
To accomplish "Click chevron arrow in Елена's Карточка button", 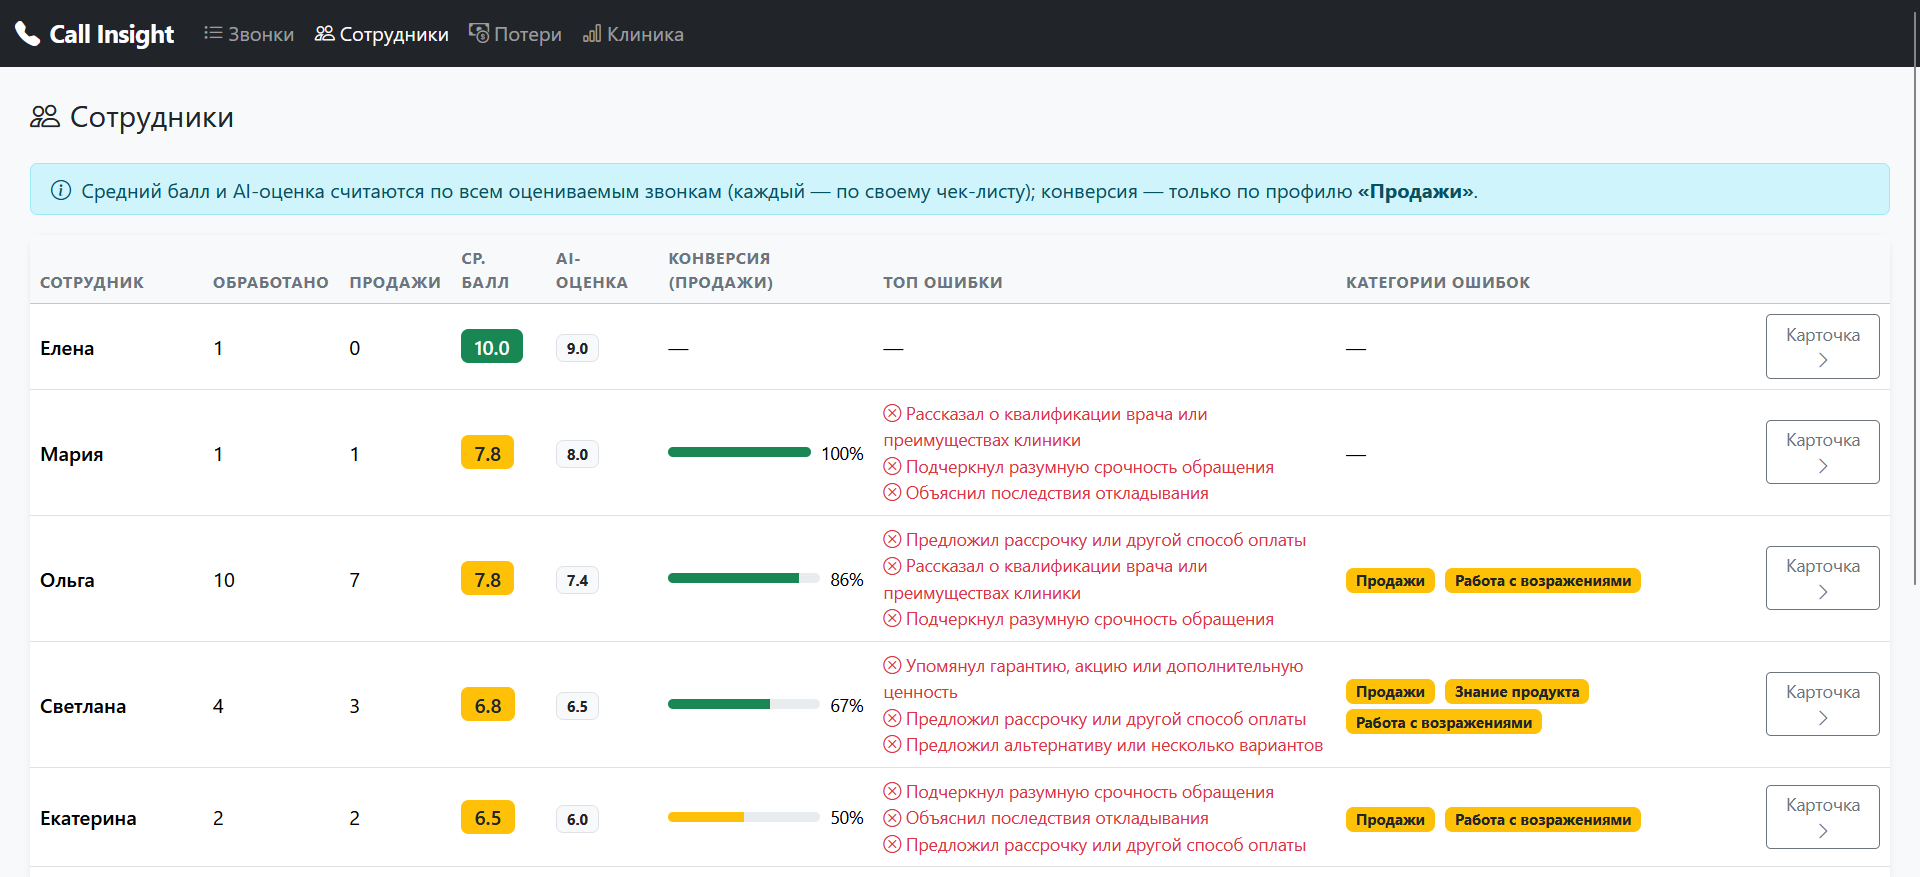I will 1823,360.
